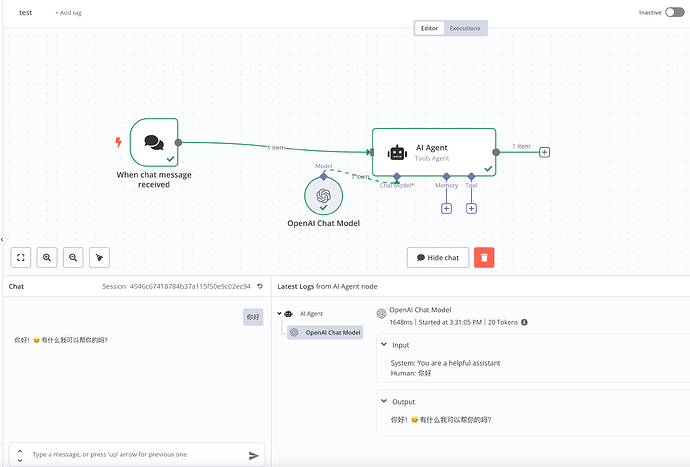This screenshot has width=690, height=467.
Task: Add a Tool sub-node plus button
Action: (471, 209)
